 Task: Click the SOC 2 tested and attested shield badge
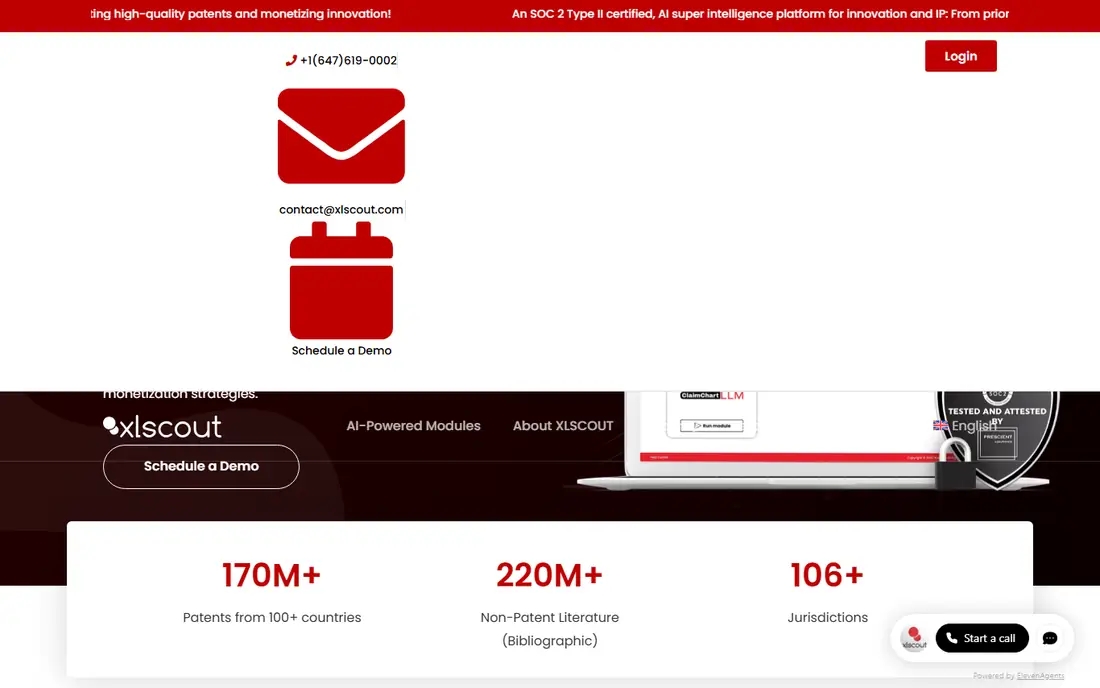point(997,438)
